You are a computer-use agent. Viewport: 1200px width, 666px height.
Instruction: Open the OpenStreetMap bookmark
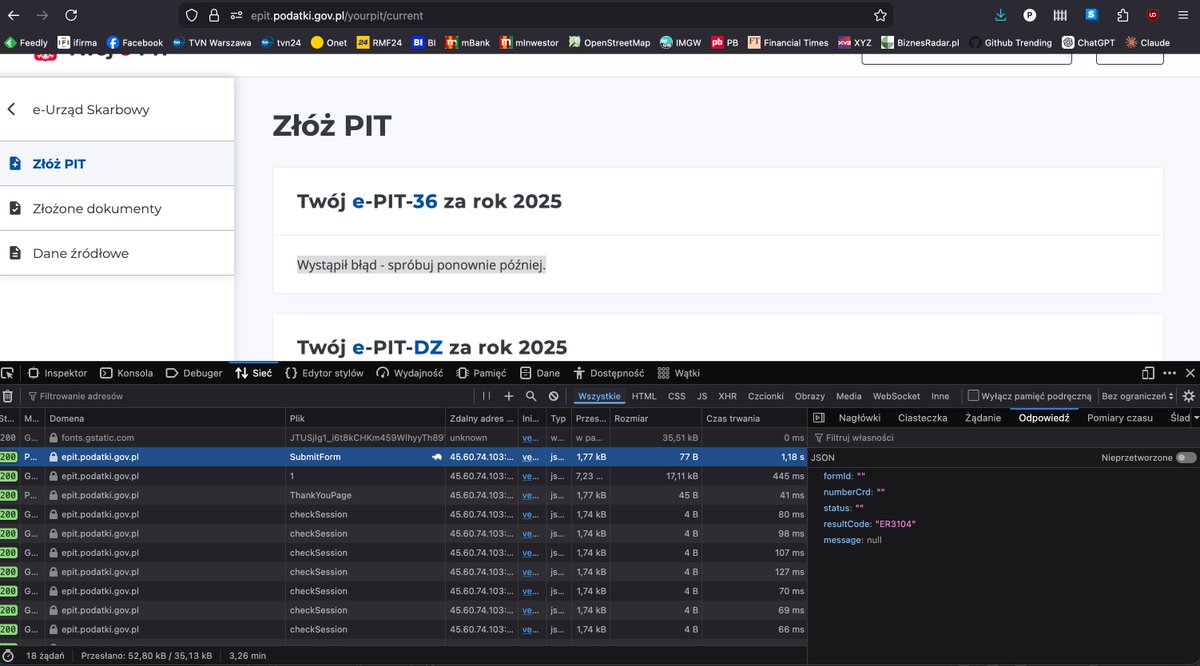609,43
